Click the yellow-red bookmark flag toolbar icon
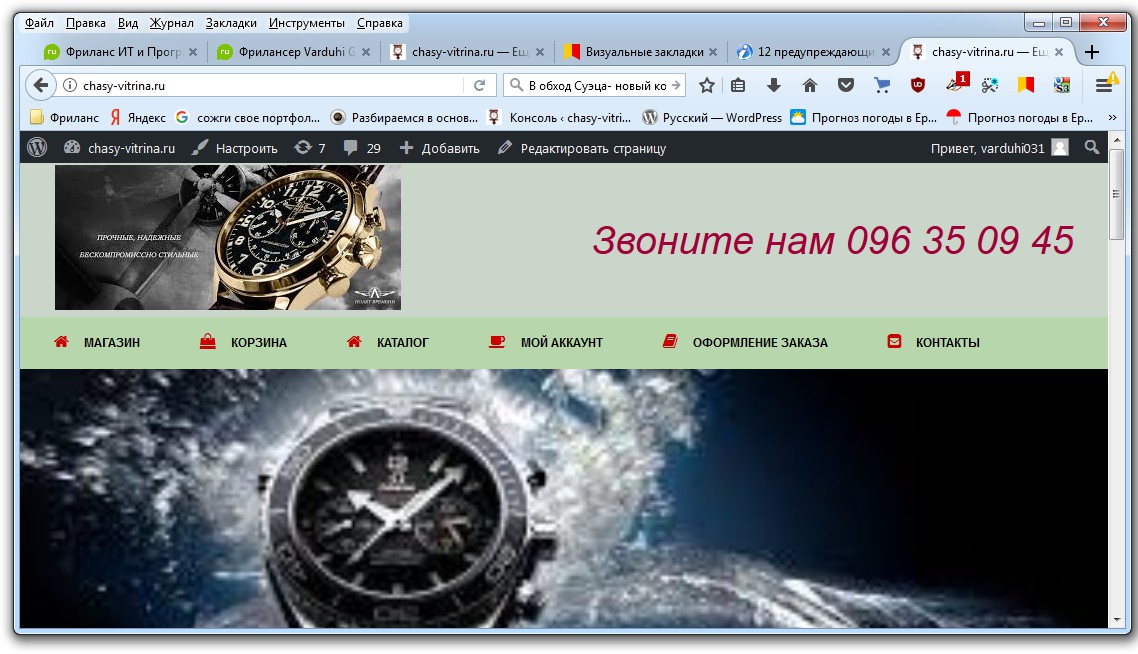 [x=1026, y=86]
